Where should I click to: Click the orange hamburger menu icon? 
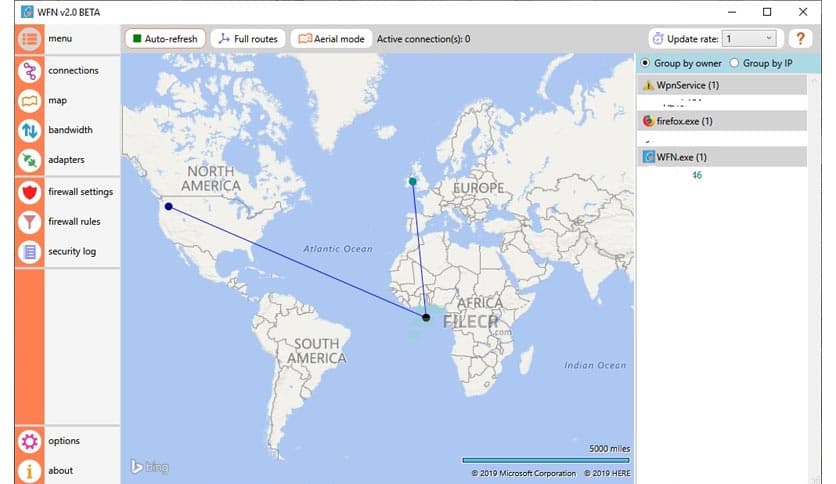(29, 39)
